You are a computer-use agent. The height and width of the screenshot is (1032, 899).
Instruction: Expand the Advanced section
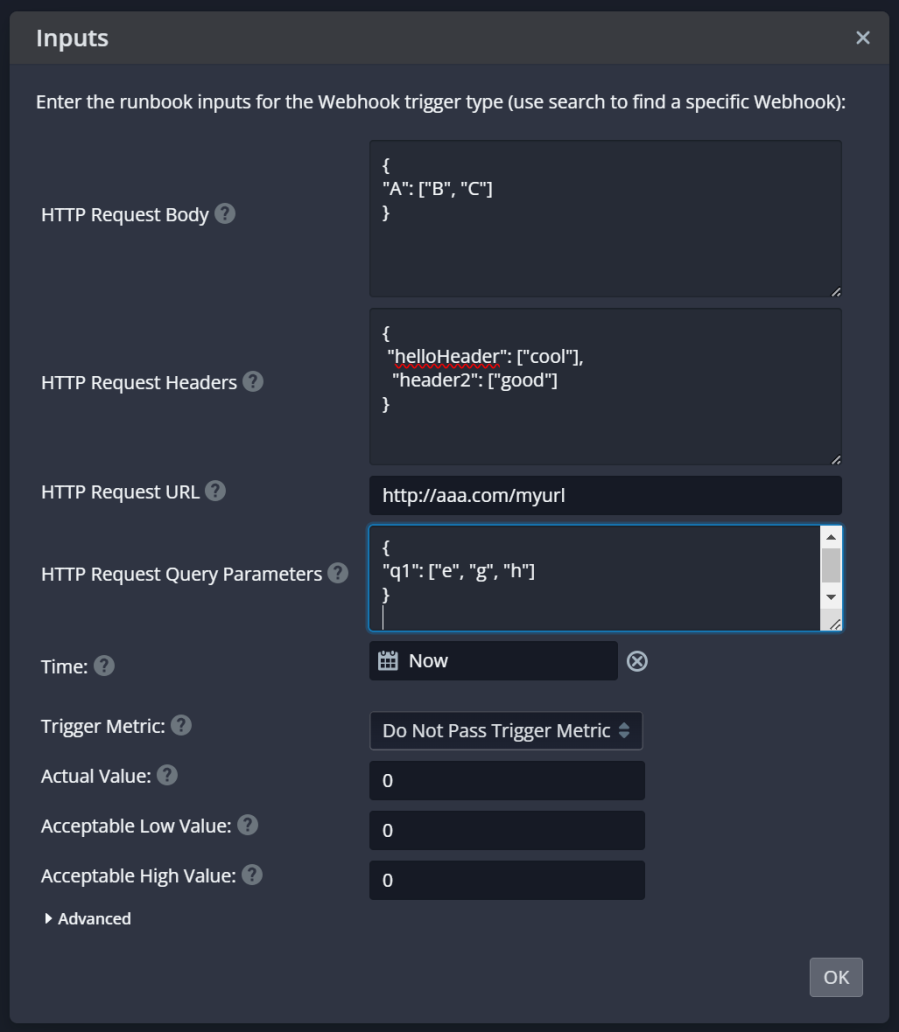[x=88, y=918]
